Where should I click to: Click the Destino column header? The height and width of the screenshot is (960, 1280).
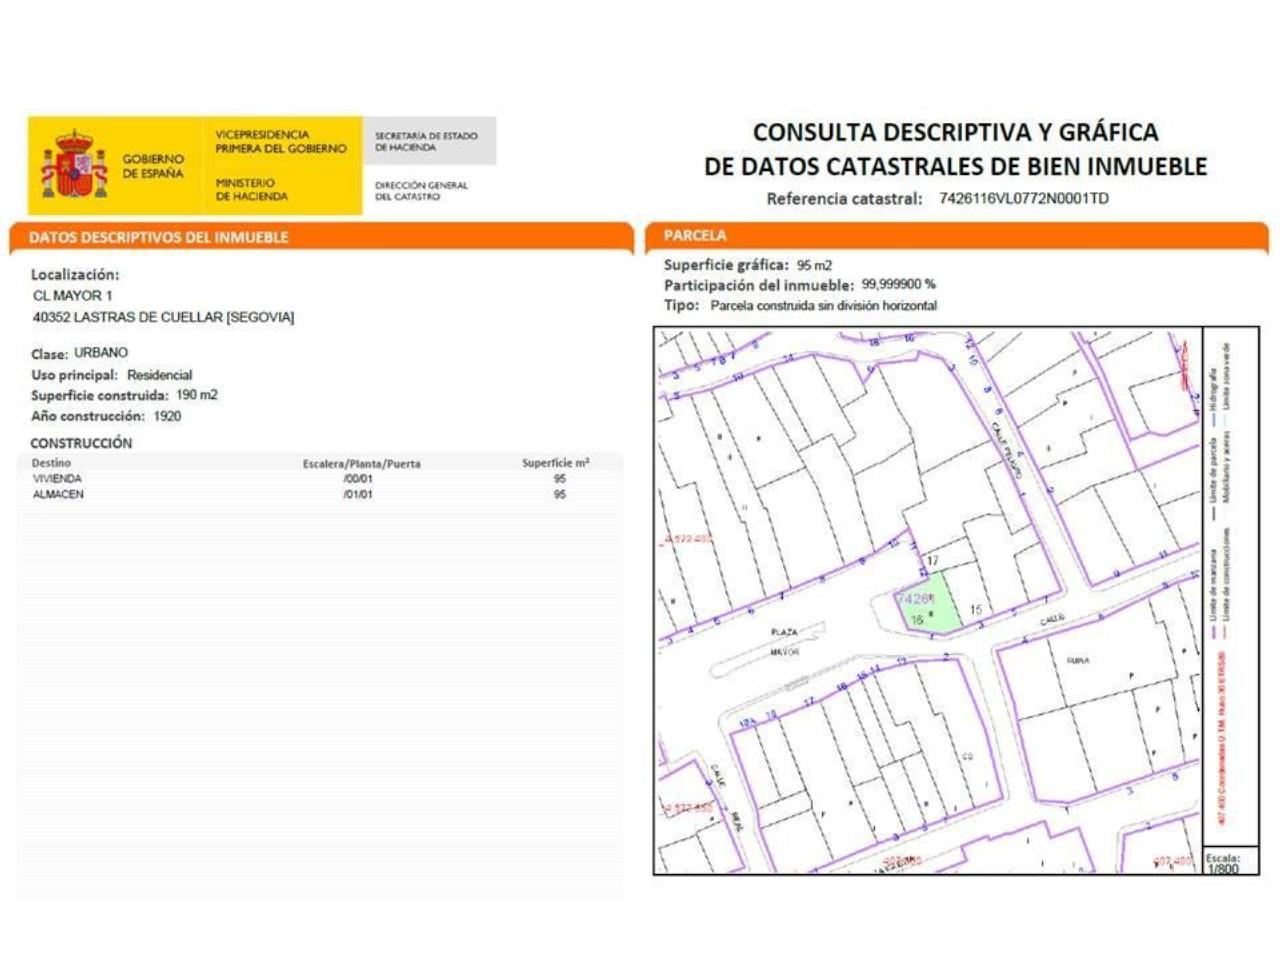coord(51,463)
